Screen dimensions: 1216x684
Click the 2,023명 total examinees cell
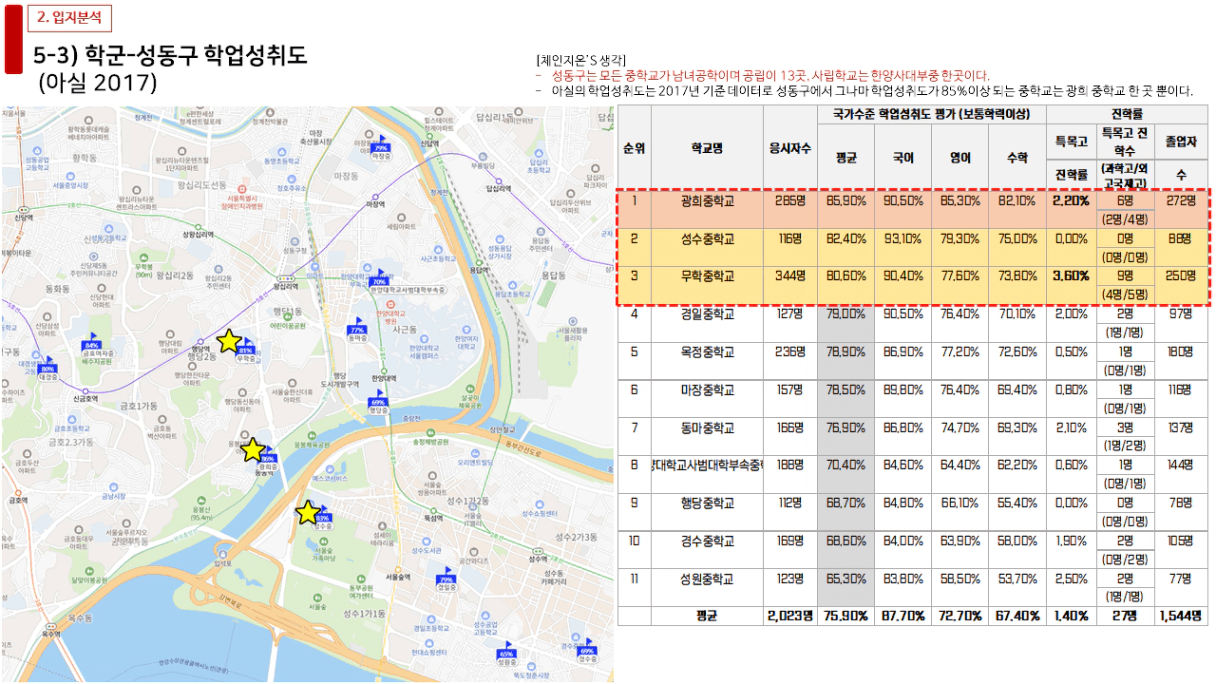coord(789,615)
